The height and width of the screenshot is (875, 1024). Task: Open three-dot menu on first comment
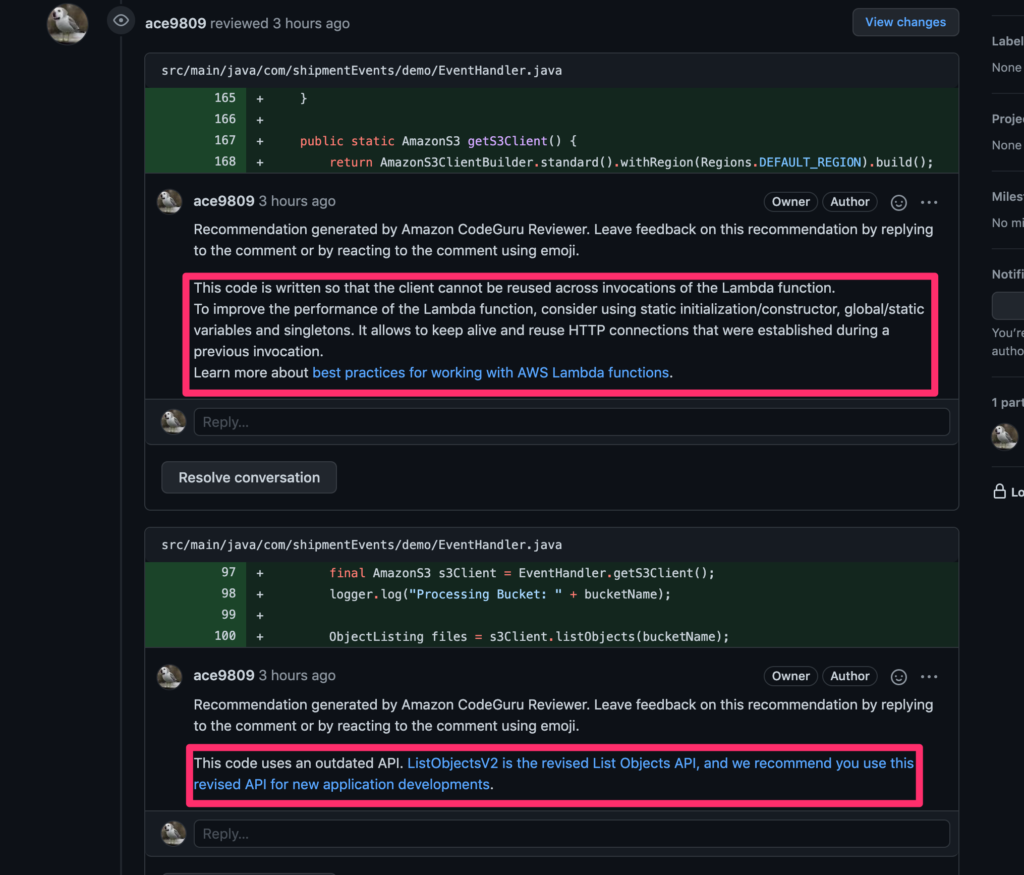[x=929, y=202]
